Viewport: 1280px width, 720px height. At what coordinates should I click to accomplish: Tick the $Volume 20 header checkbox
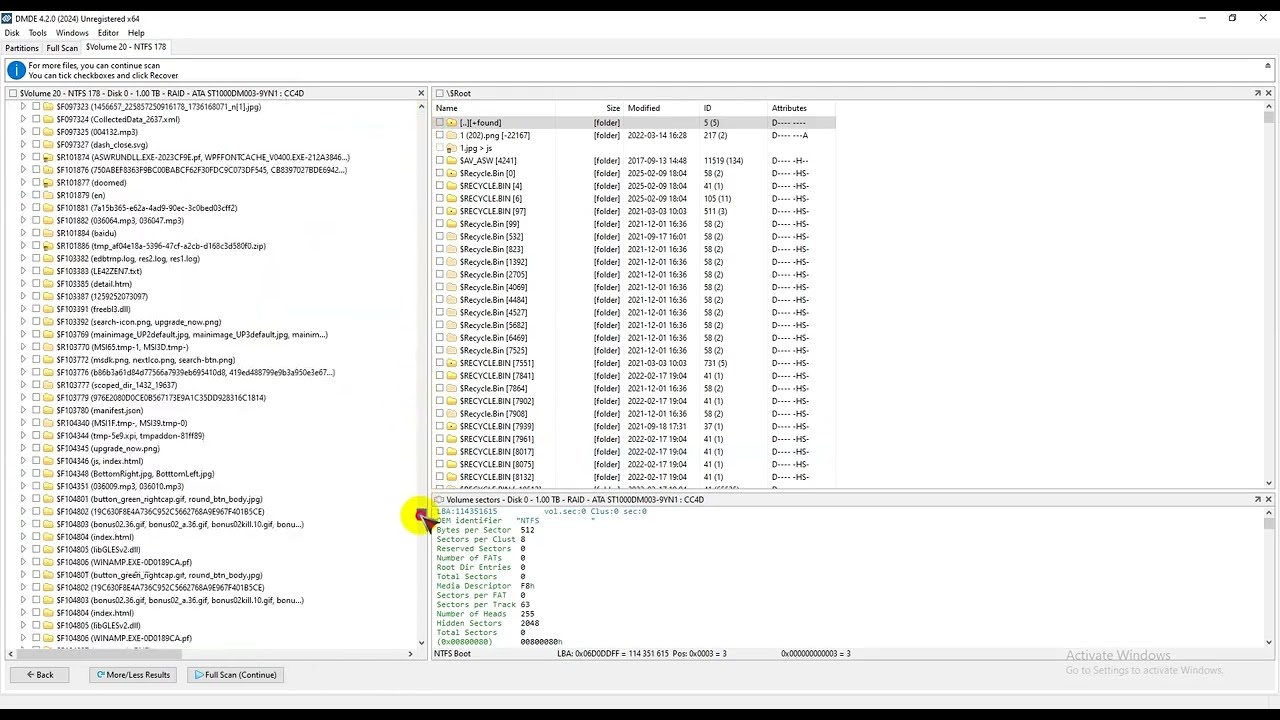click(12, 93)
